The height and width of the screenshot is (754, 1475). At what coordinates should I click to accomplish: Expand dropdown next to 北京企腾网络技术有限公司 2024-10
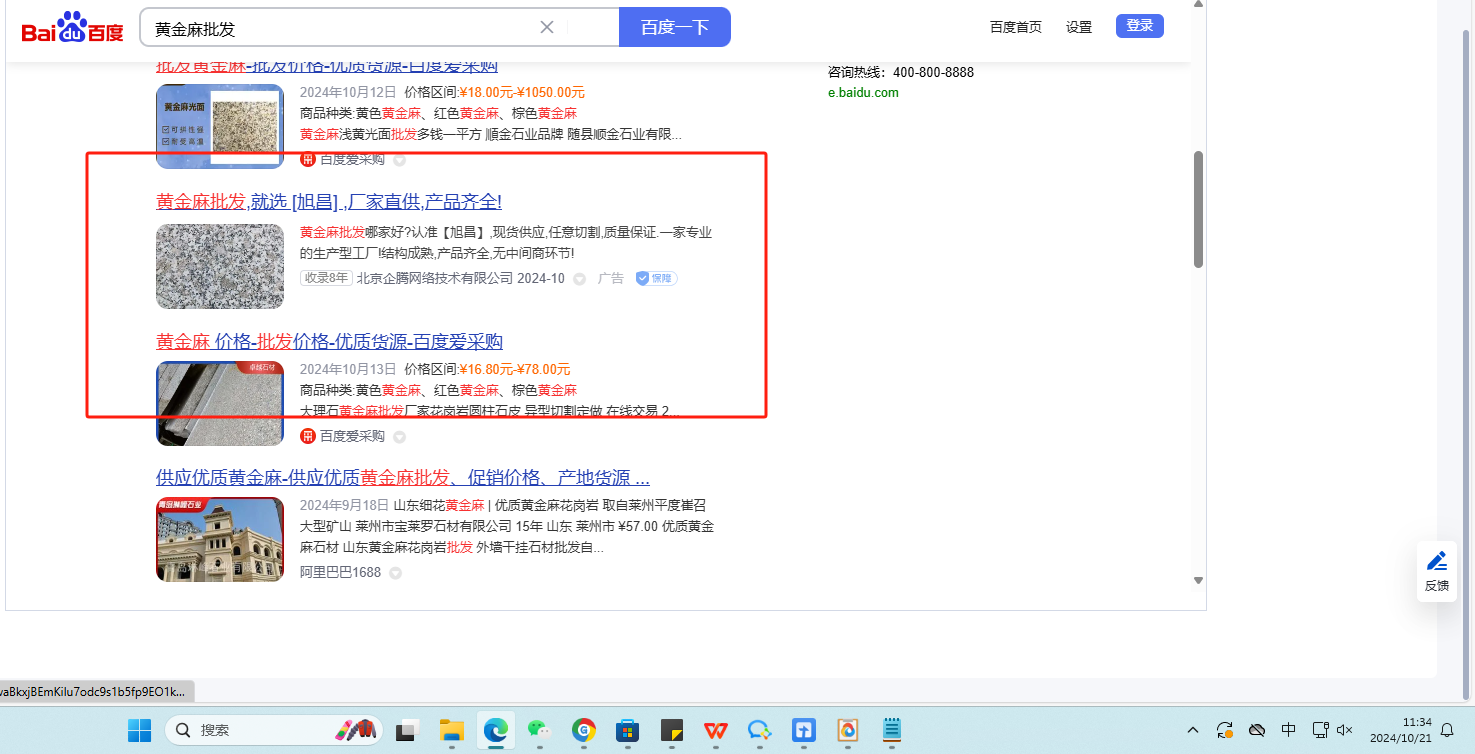click(579, 279)
